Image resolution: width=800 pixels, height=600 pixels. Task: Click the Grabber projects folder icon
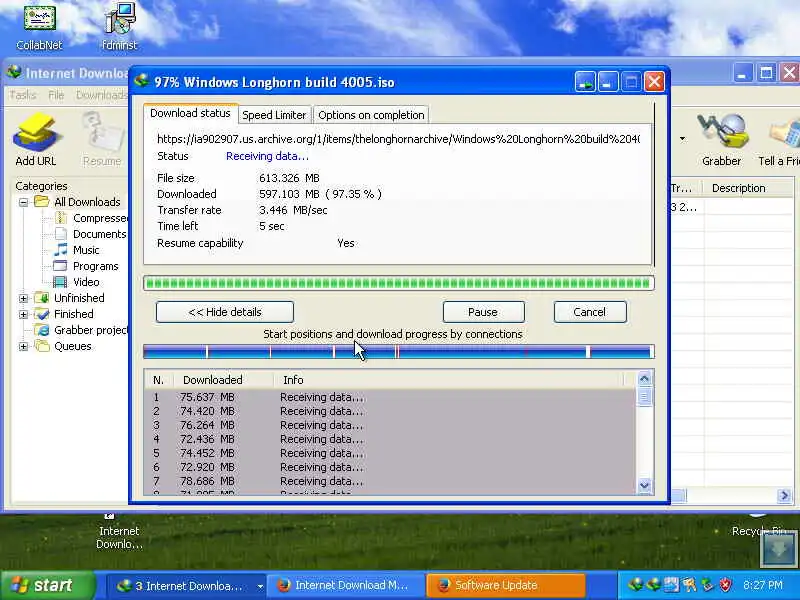pyautogui.click(x=42, y=330)
